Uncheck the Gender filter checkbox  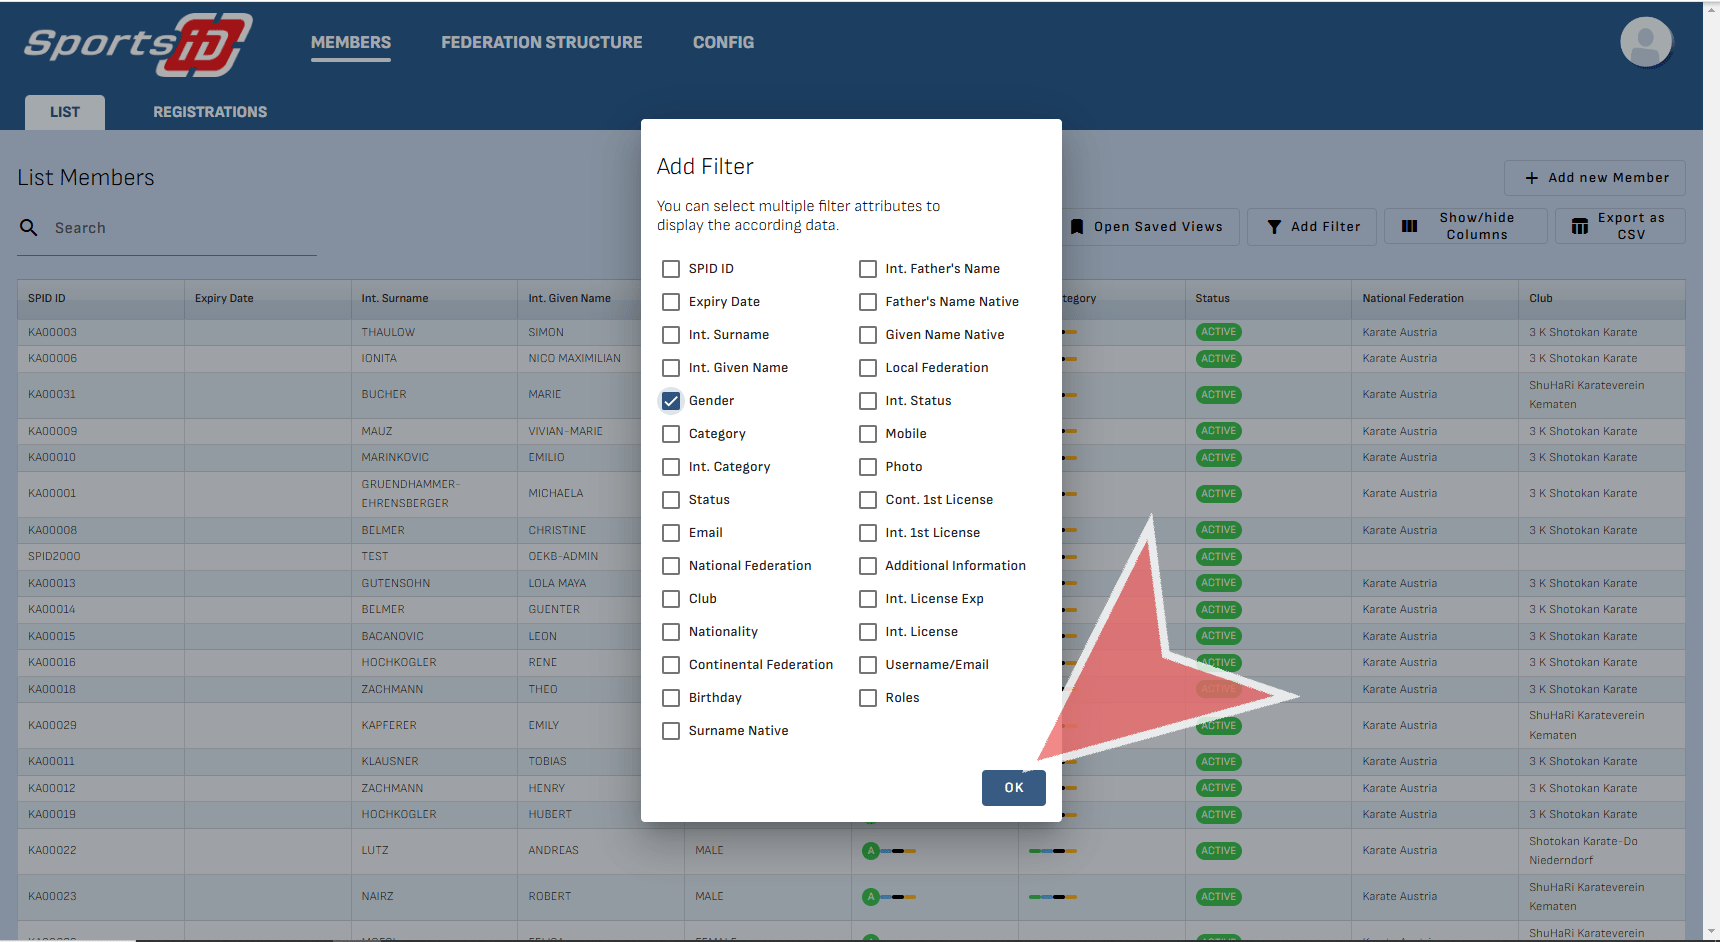coord(671,401)
